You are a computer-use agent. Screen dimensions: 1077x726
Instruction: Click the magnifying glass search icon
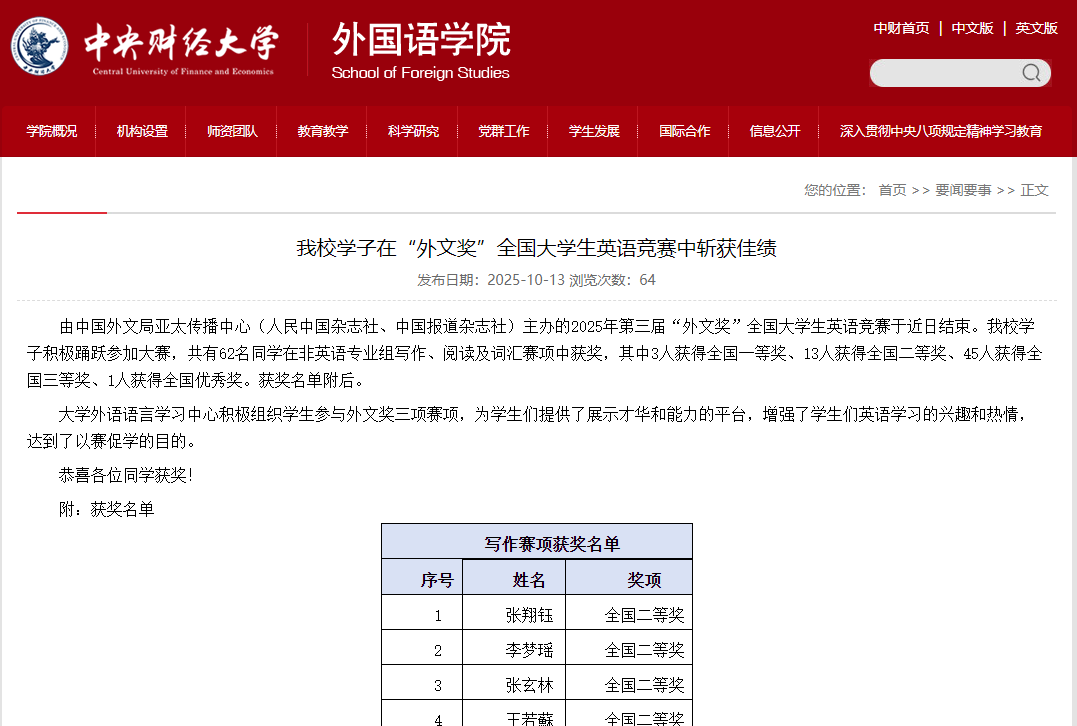pos(1031,73)
